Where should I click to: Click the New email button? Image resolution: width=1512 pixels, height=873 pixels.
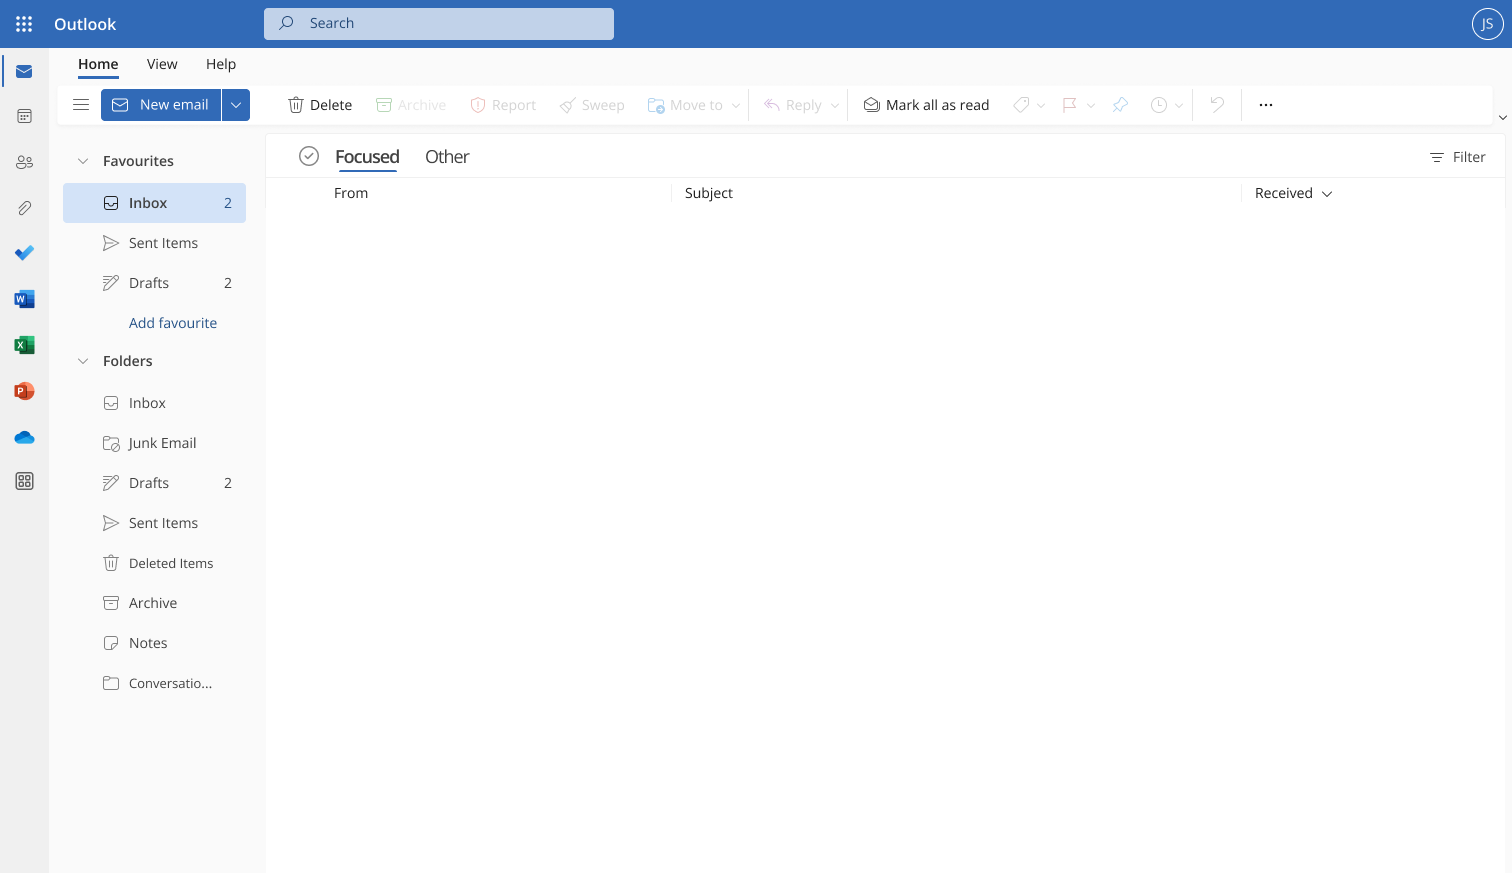click(x=161, y=105)
